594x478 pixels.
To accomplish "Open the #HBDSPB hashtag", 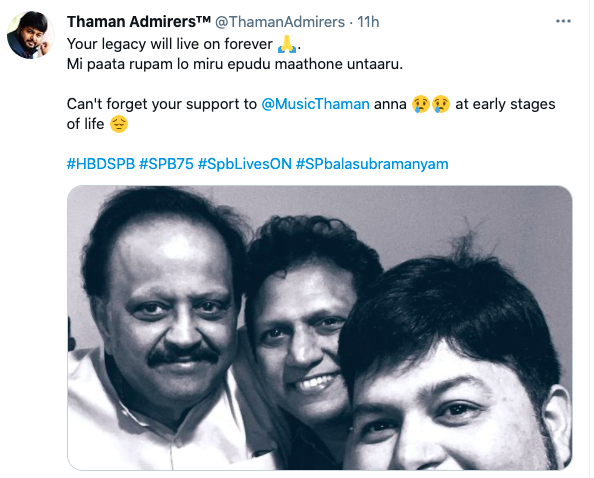I will point(101,164).
